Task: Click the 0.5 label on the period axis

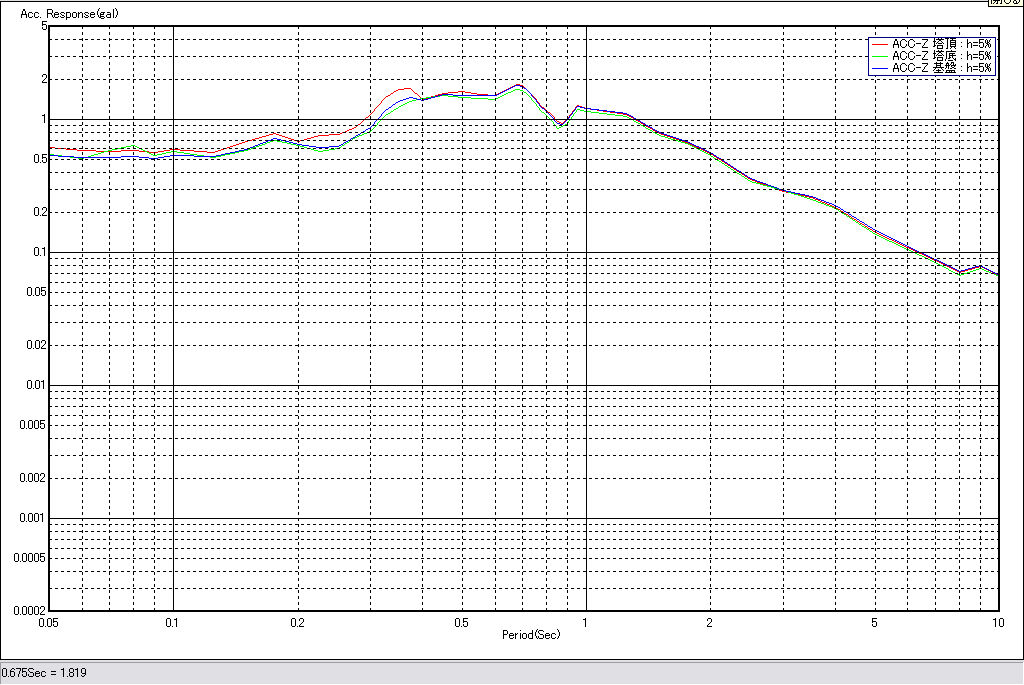Action: 461,623
